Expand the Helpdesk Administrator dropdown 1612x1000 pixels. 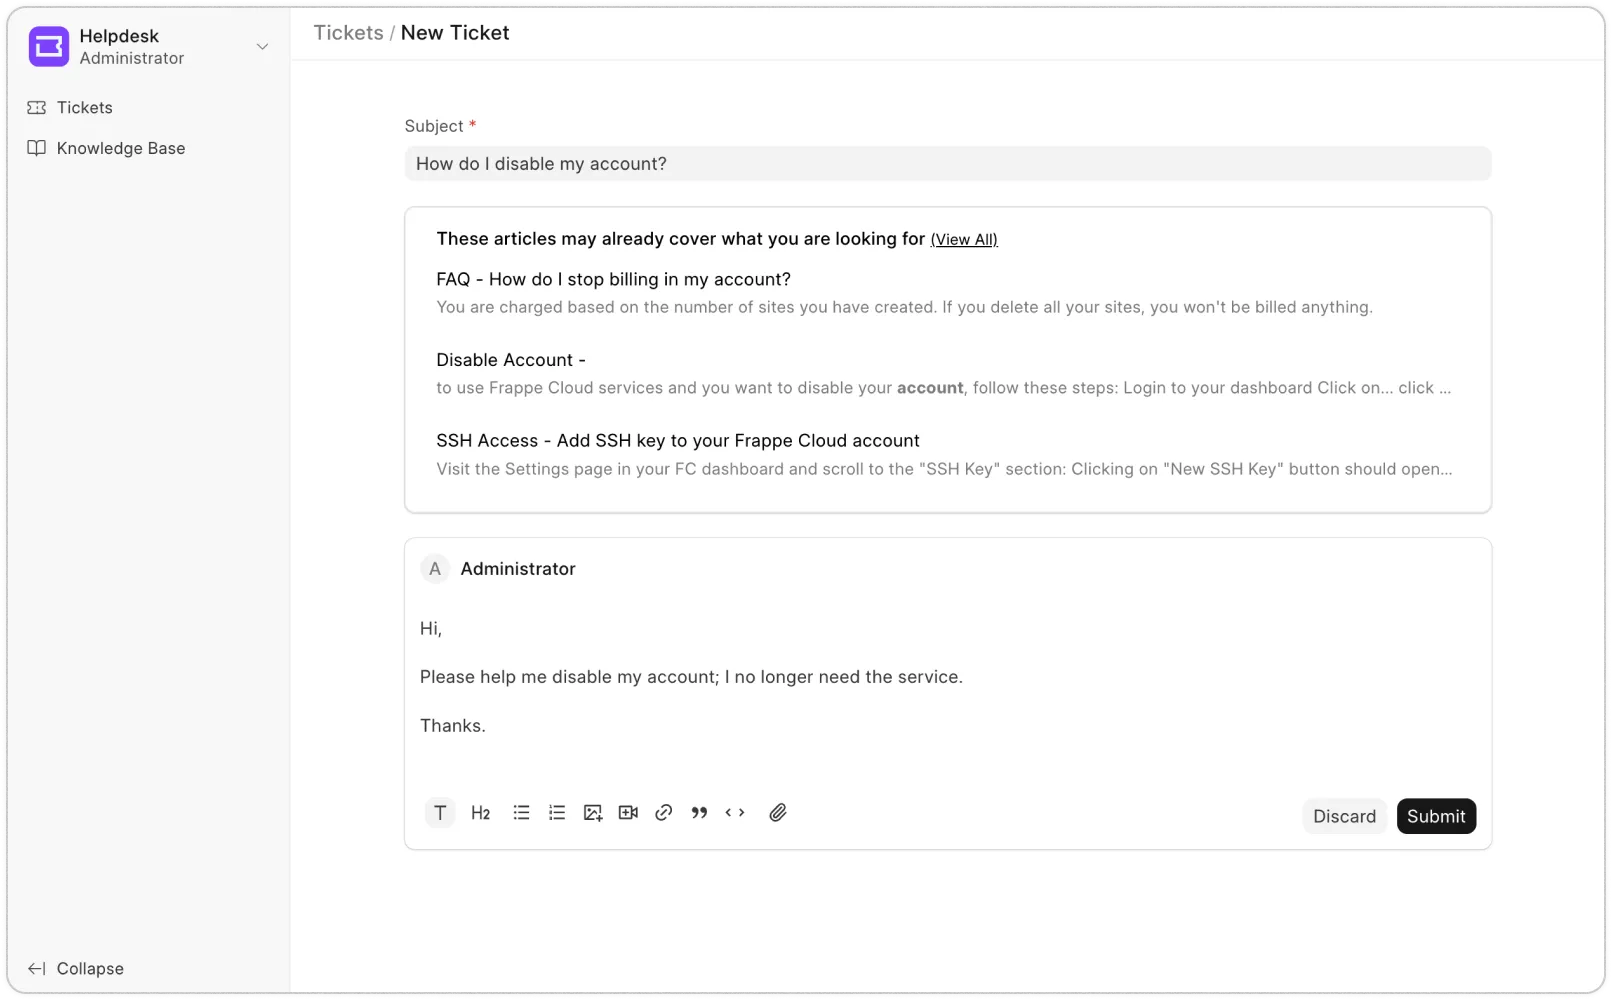tap(262, 47)
